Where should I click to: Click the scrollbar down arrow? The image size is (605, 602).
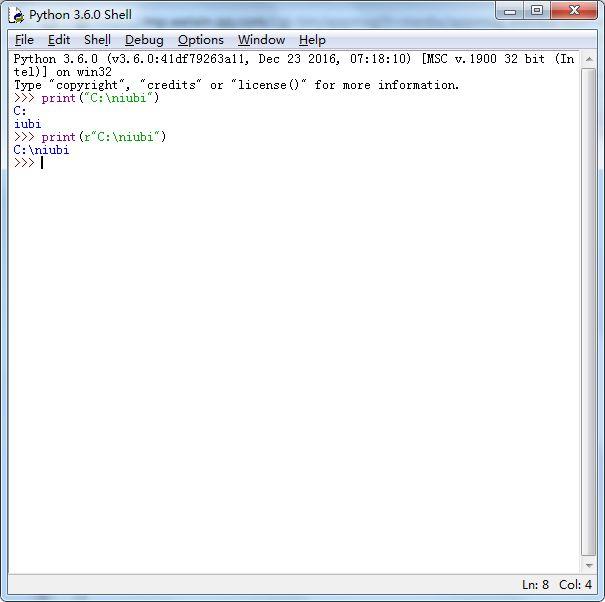589,565
